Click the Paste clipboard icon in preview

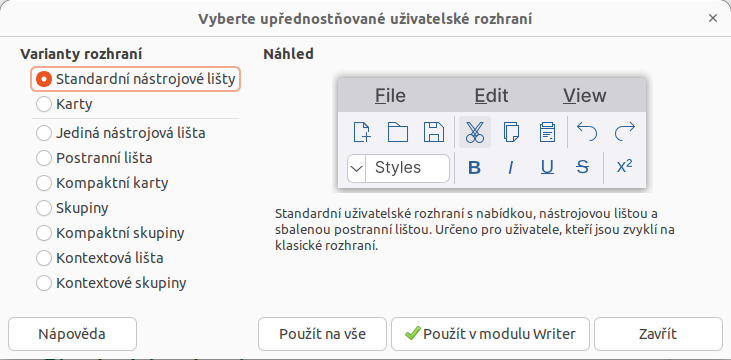pos(546,132)
